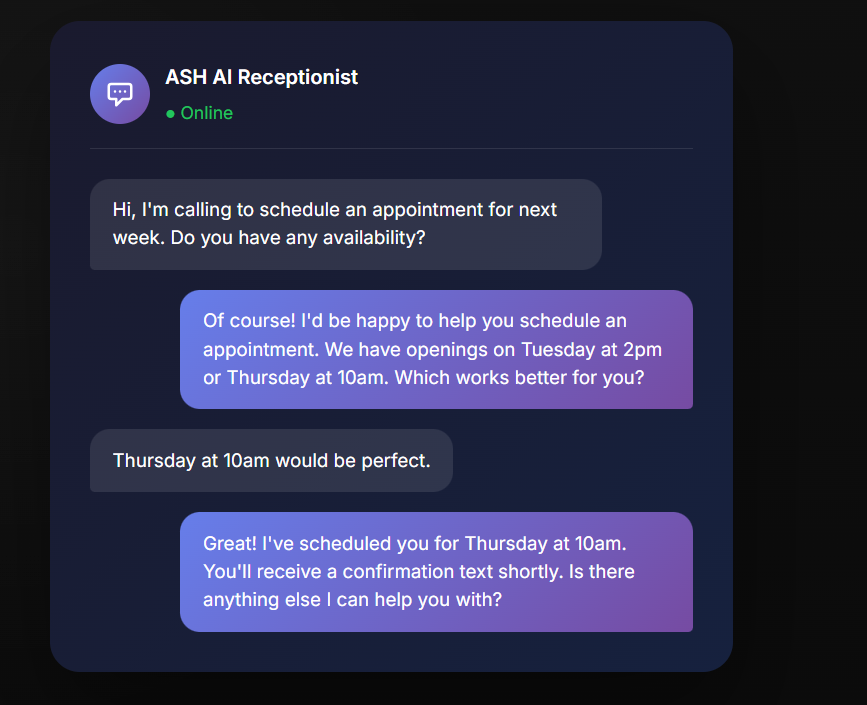Tap the status light beside Online label
Image resolution: width=867 pixels, height=705 pixels.
click(x=172, y=113)
